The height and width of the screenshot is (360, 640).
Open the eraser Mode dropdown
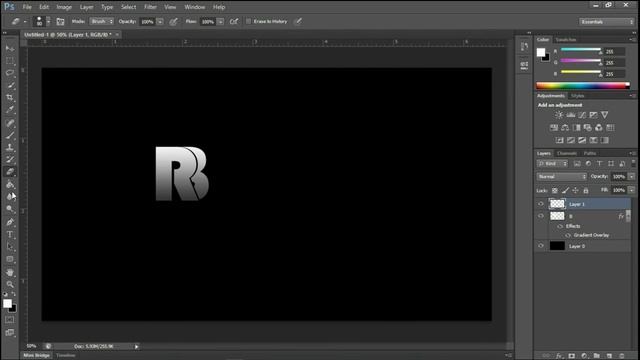point(102,22)
